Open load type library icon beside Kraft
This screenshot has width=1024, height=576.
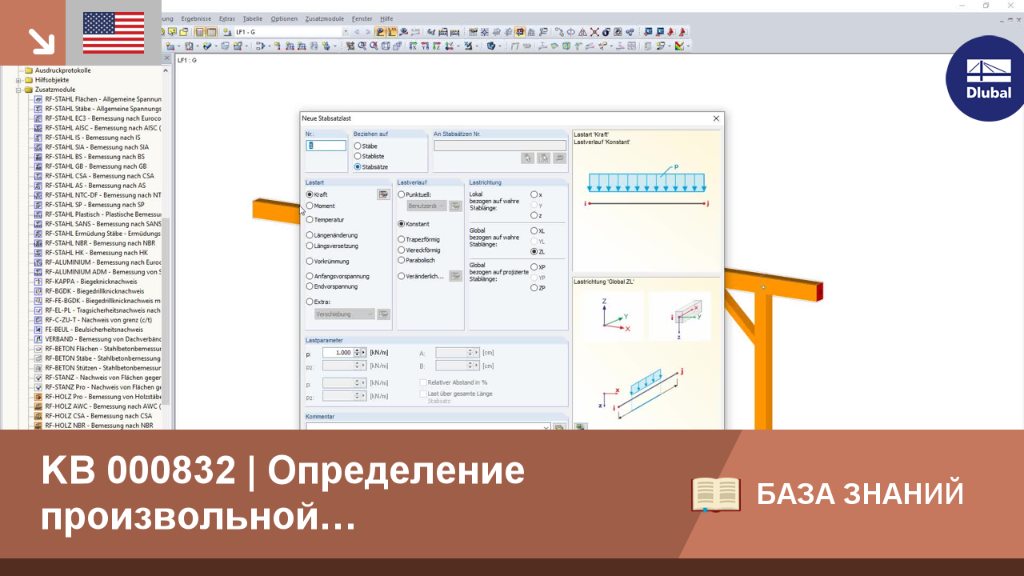(x=383, y=195)
